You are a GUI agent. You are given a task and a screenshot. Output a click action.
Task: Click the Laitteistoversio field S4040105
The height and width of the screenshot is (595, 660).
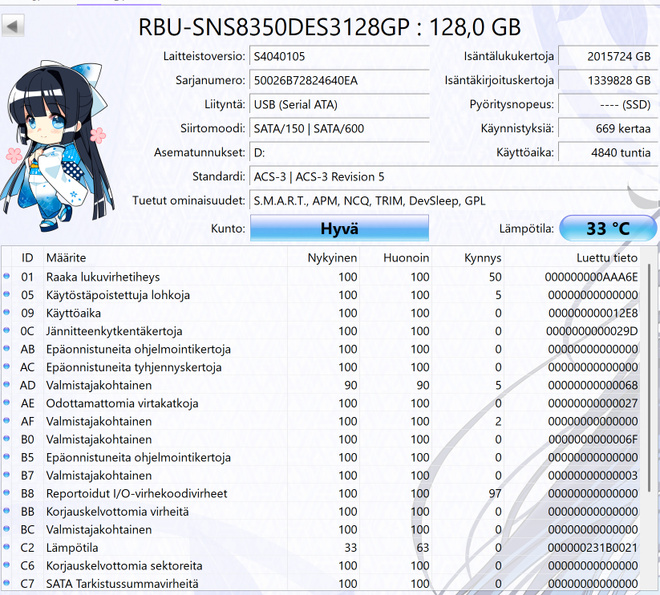tap(339, 56)
